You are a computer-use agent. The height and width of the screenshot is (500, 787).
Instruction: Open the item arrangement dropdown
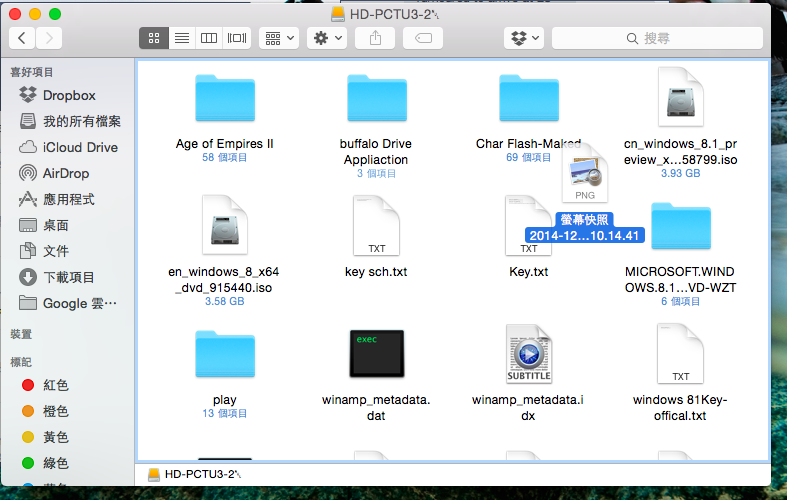coord(279,38)
